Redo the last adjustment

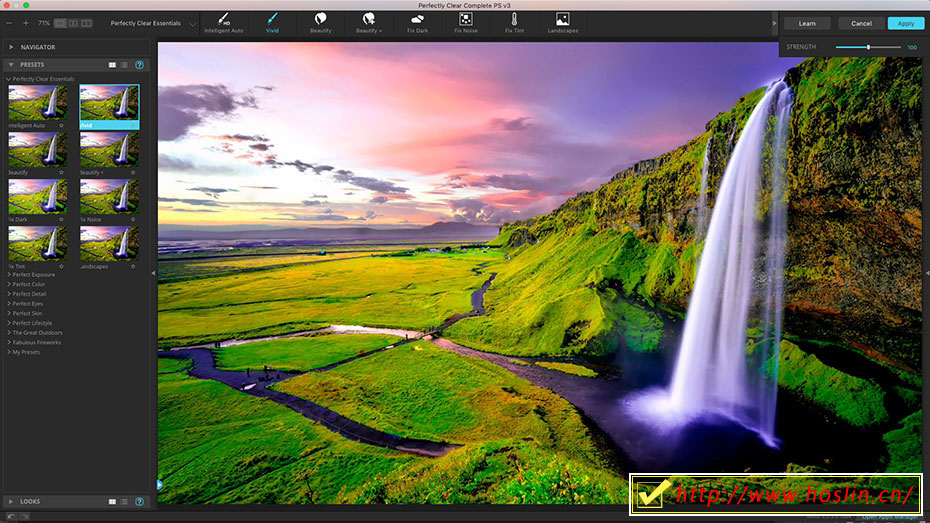pyautogui.click(x=24, y=516)
